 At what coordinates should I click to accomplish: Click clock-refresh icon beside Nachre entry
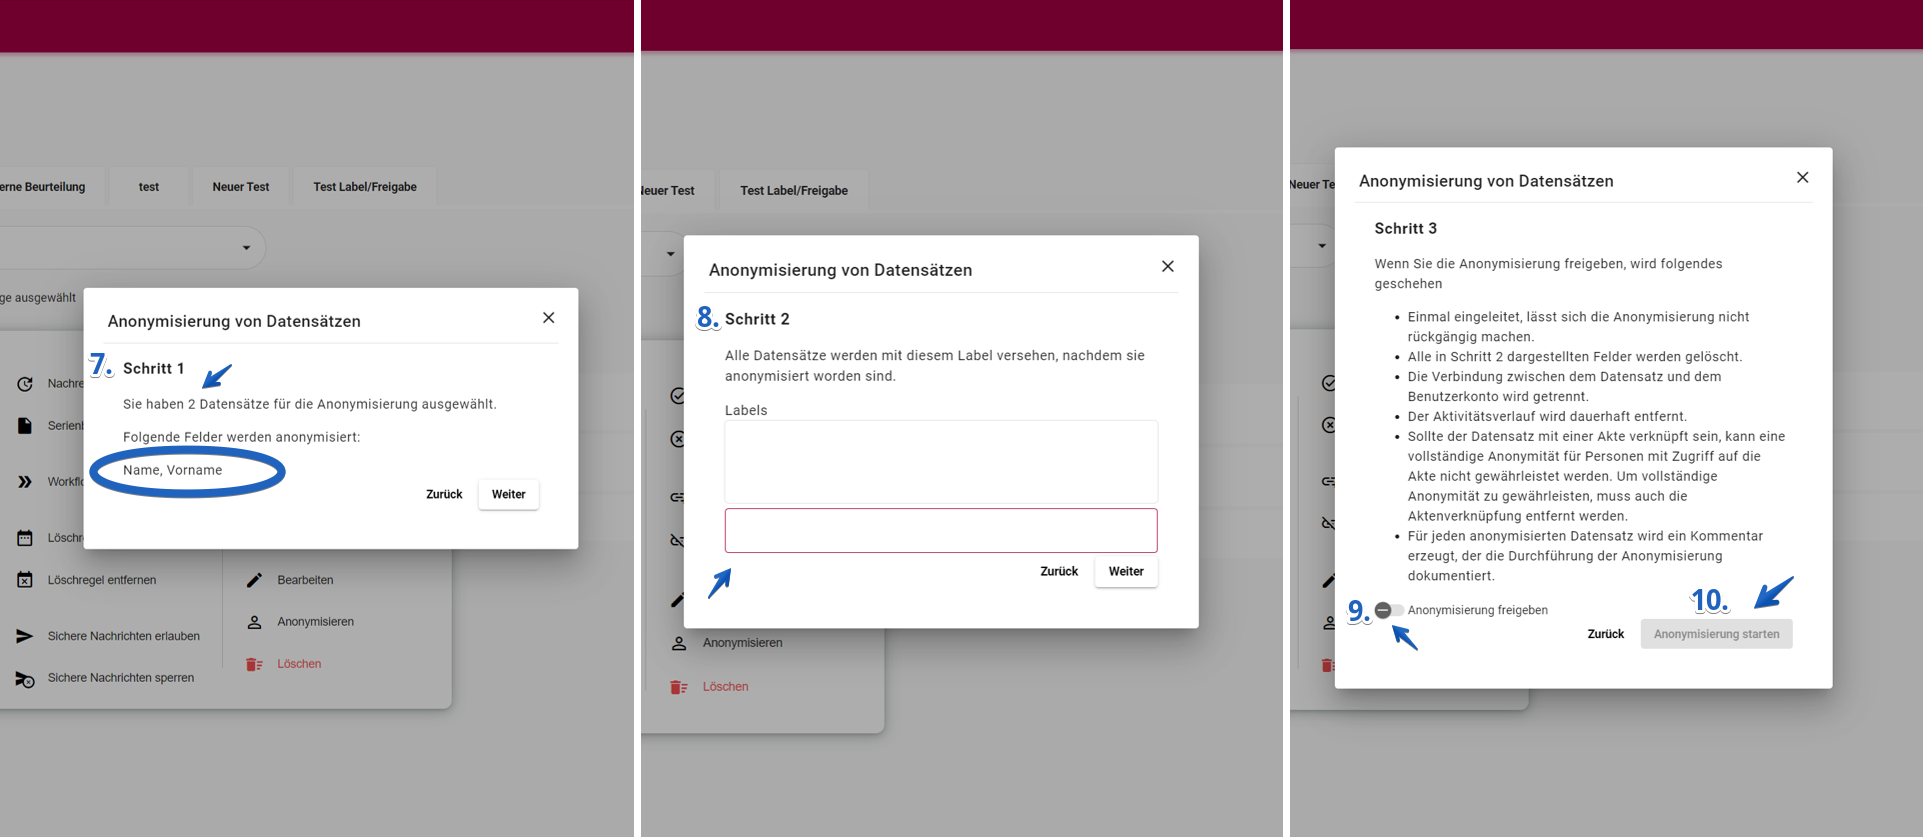(25, 384)
